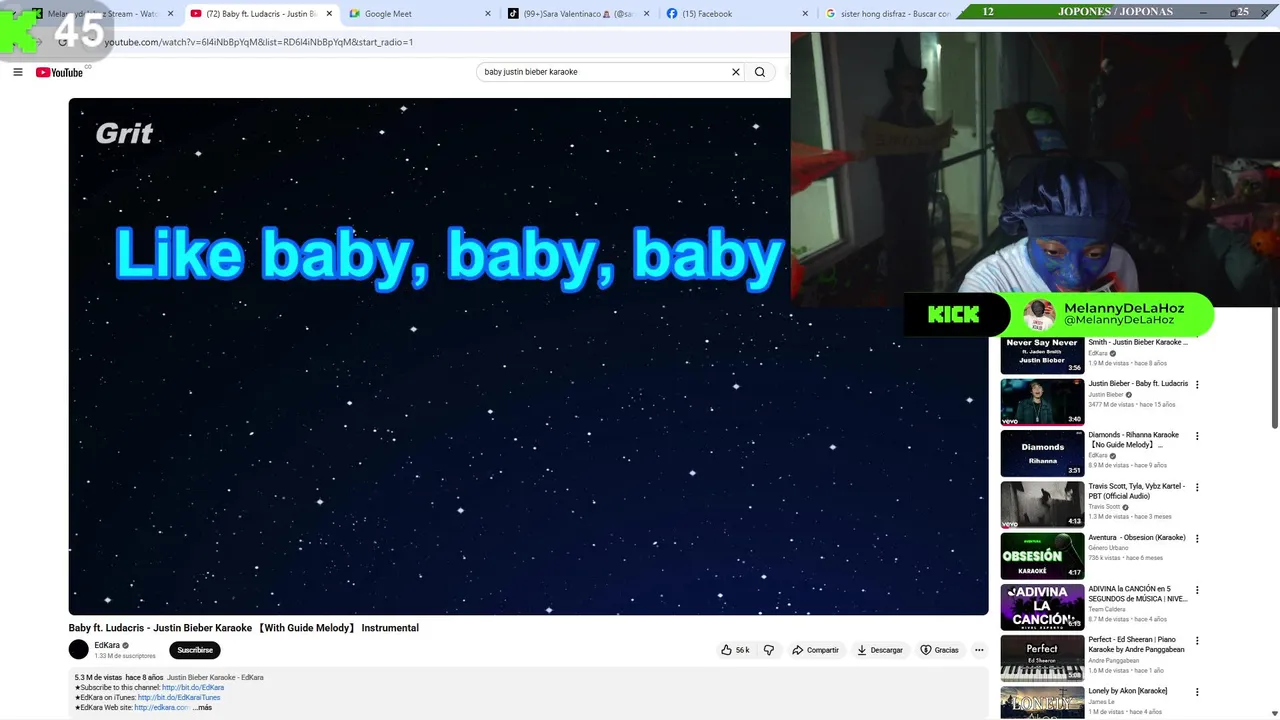Click title Aventura - Obsesion (Karaoke)

[x=1137, y=538]
